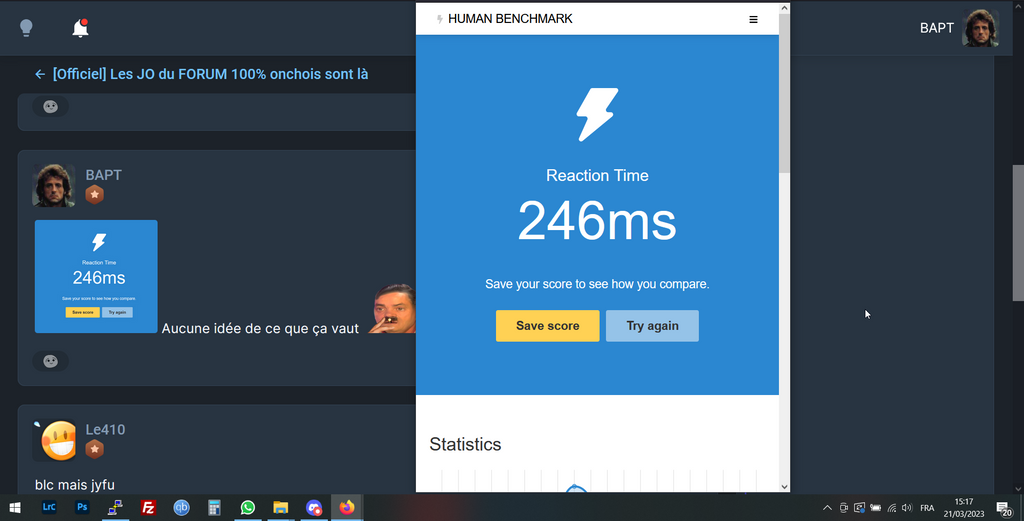
Task: Click the large lightning bolt graphic
Action: 597,114
